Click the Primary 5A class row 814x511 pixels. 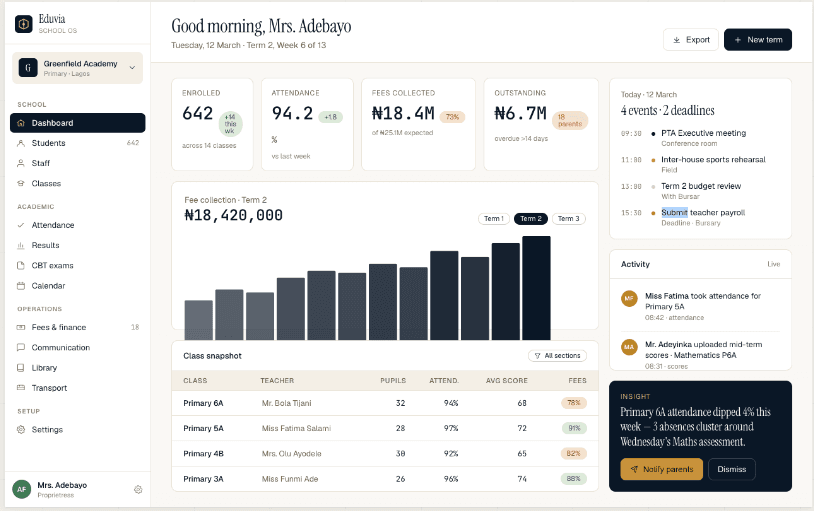[385, 428]
